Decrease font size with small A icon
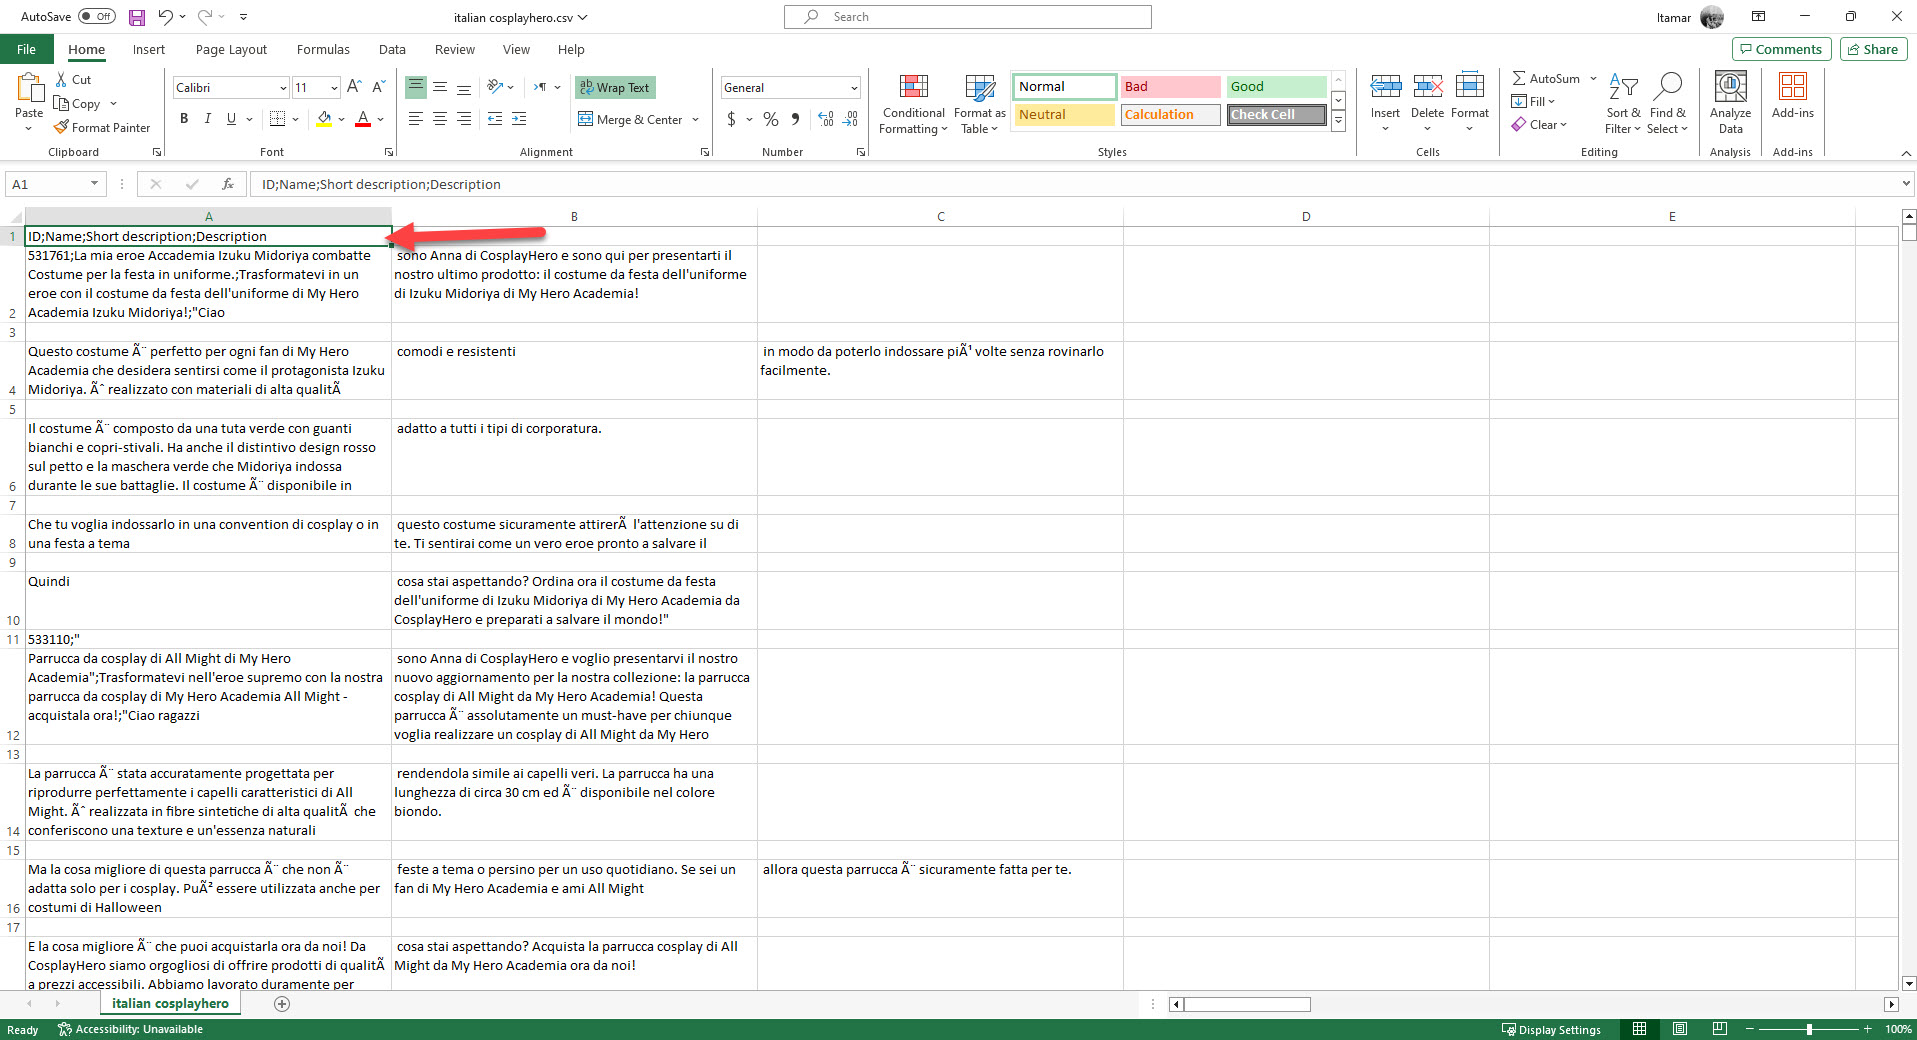The width and height of the screenshot is (1917, 1040). pos(379,87)
